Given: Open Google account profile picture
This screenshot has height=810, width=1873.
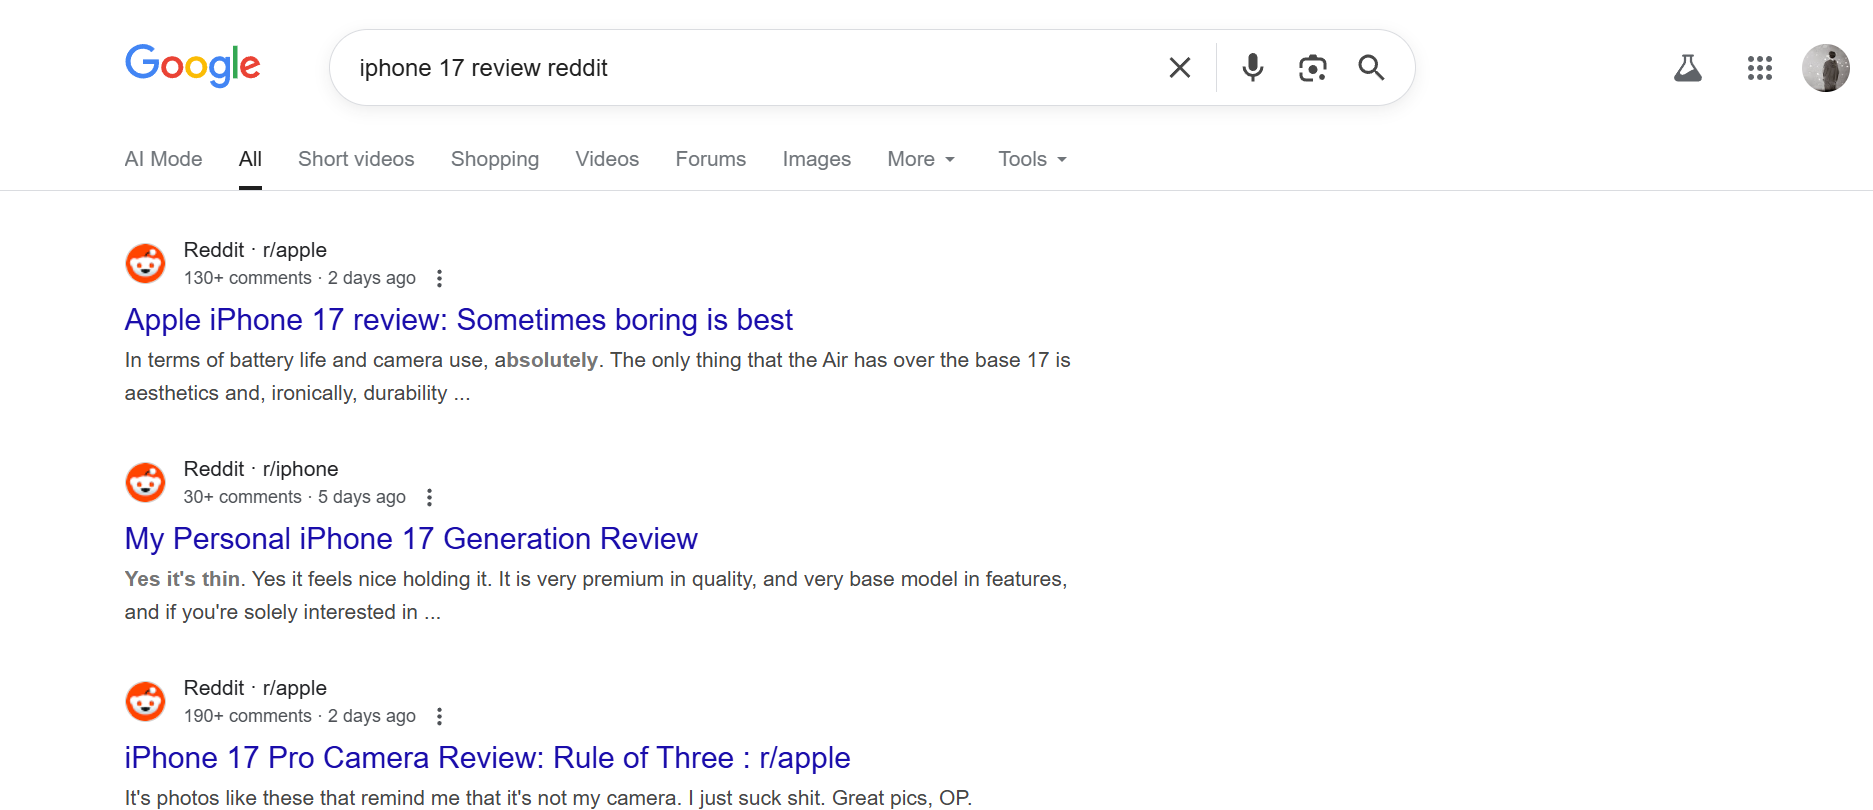Looking at the screenshot, I should click(x=1825, y=68).
